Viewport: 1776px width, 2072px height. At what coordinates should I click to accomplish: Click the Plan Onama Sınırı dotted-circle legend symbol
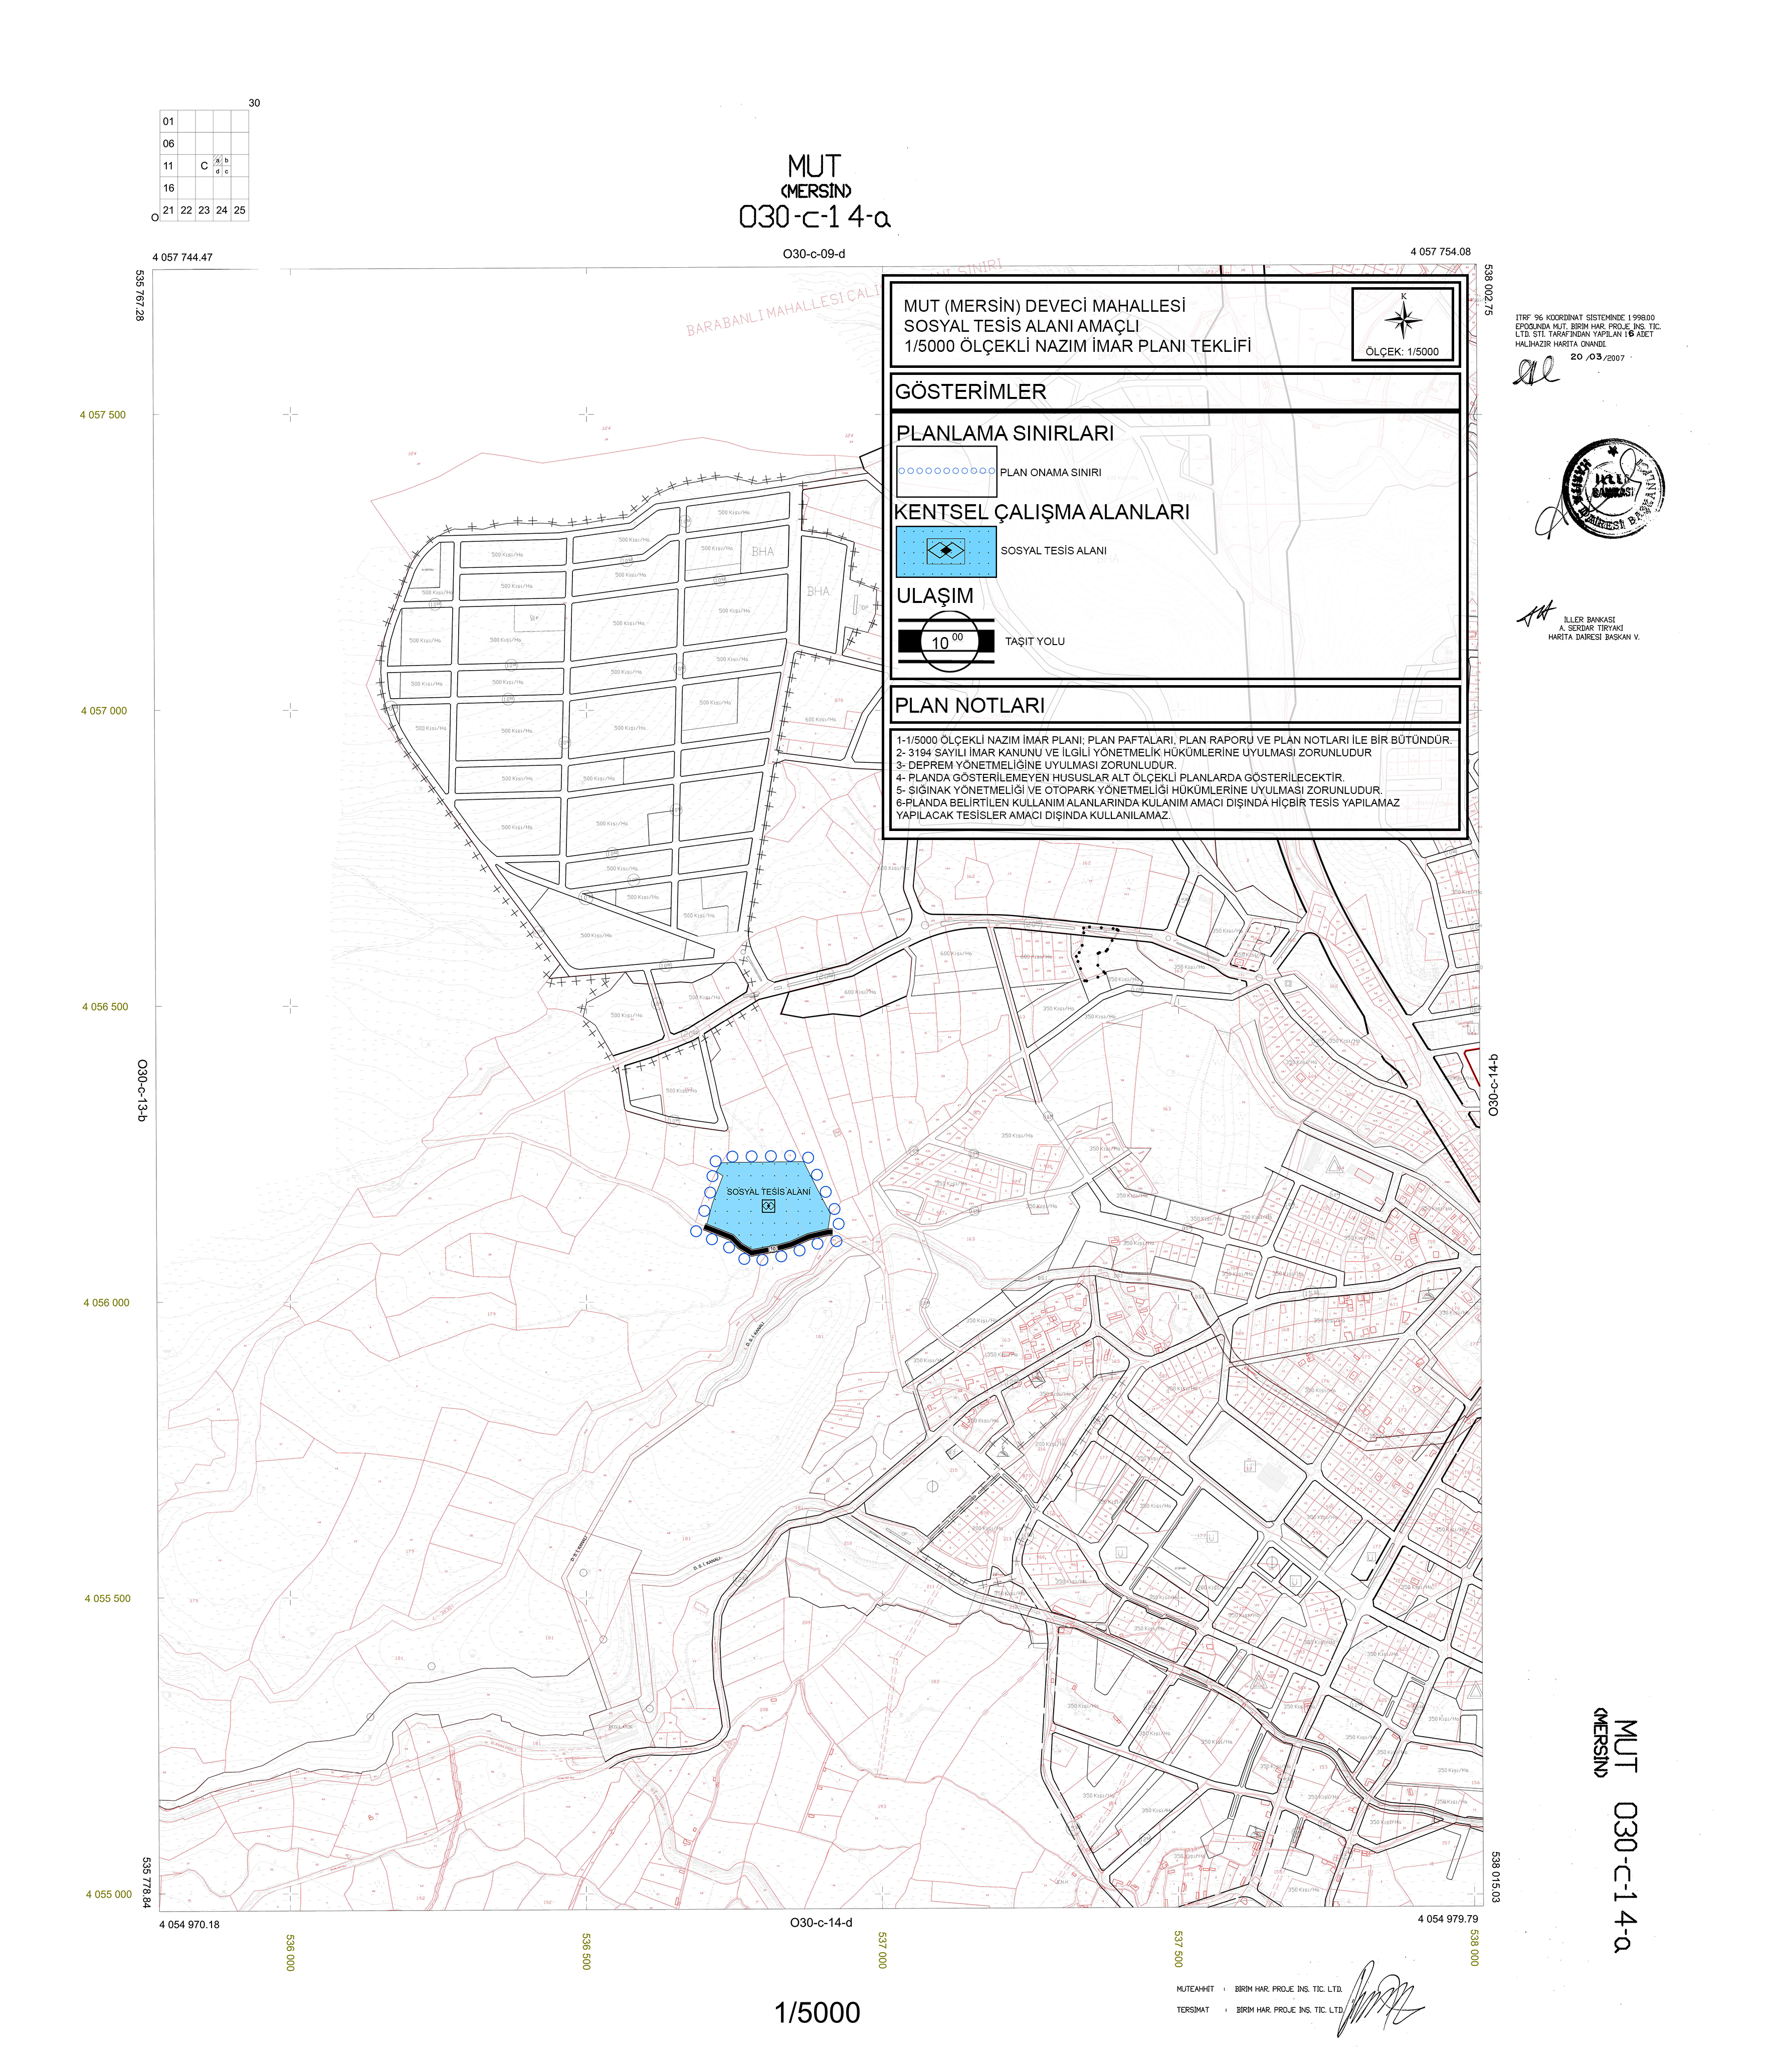[x=946, y=471]
